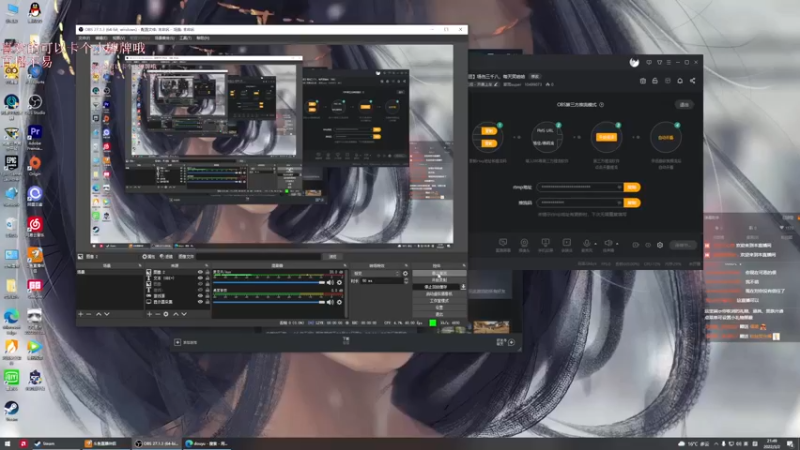Open desktop audio channel settings gear
This screenshot has height=450, width=800.
[x=339, y=302]
